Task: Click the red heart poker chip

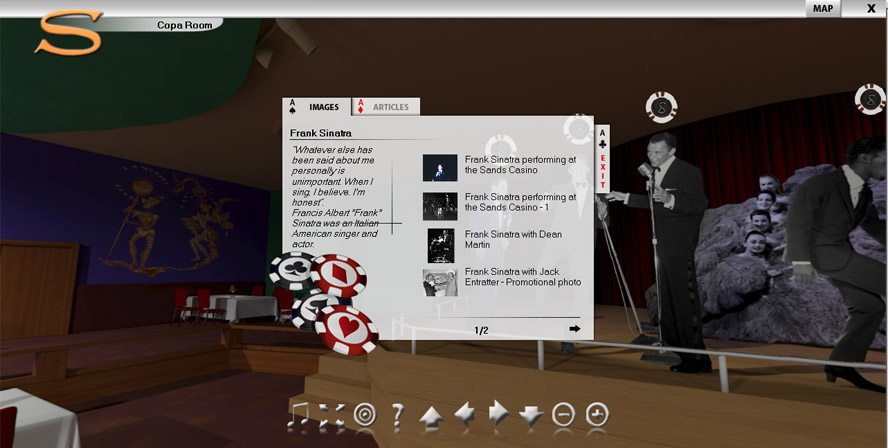Action: [347, 330]
